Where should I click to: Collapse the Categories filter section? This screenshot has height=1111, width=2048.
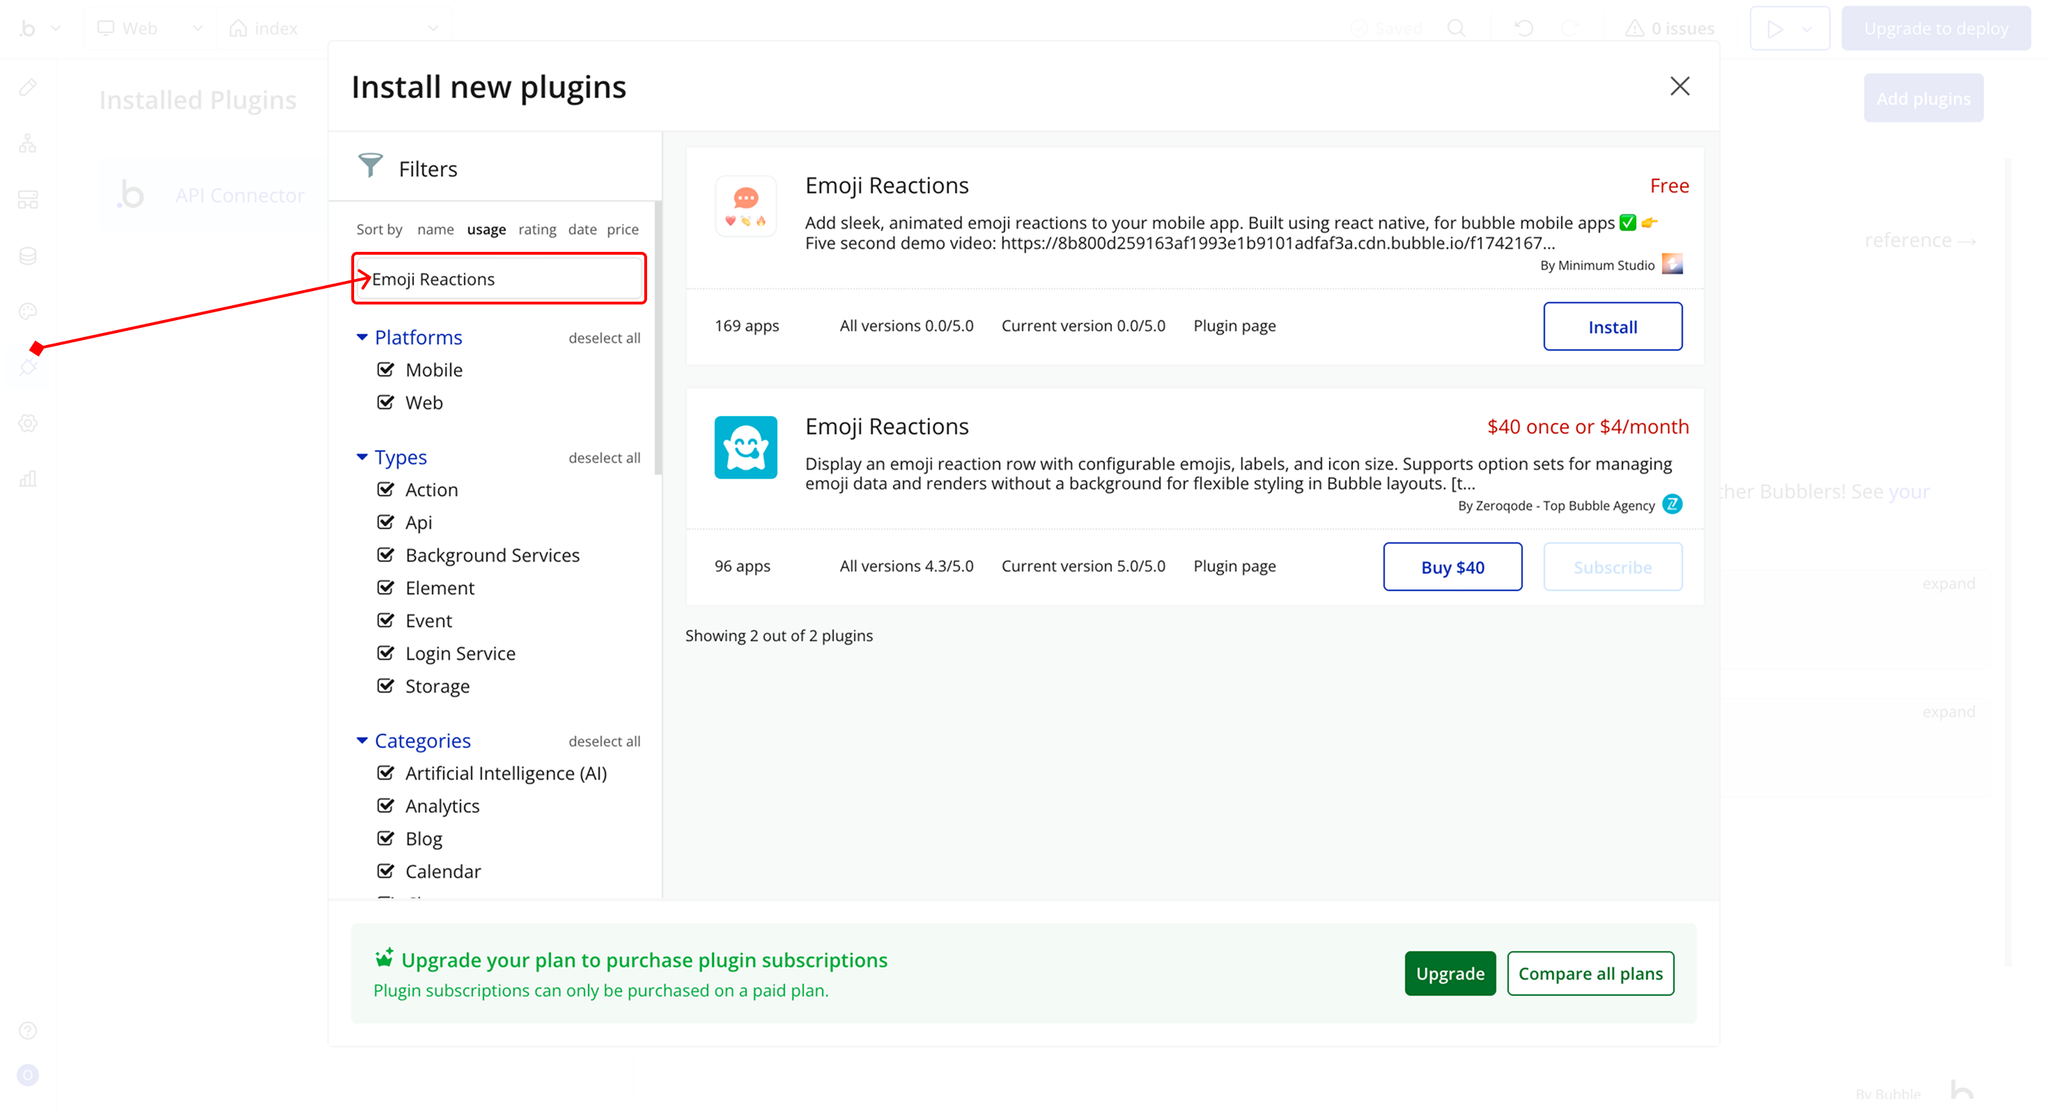(362, 741)
